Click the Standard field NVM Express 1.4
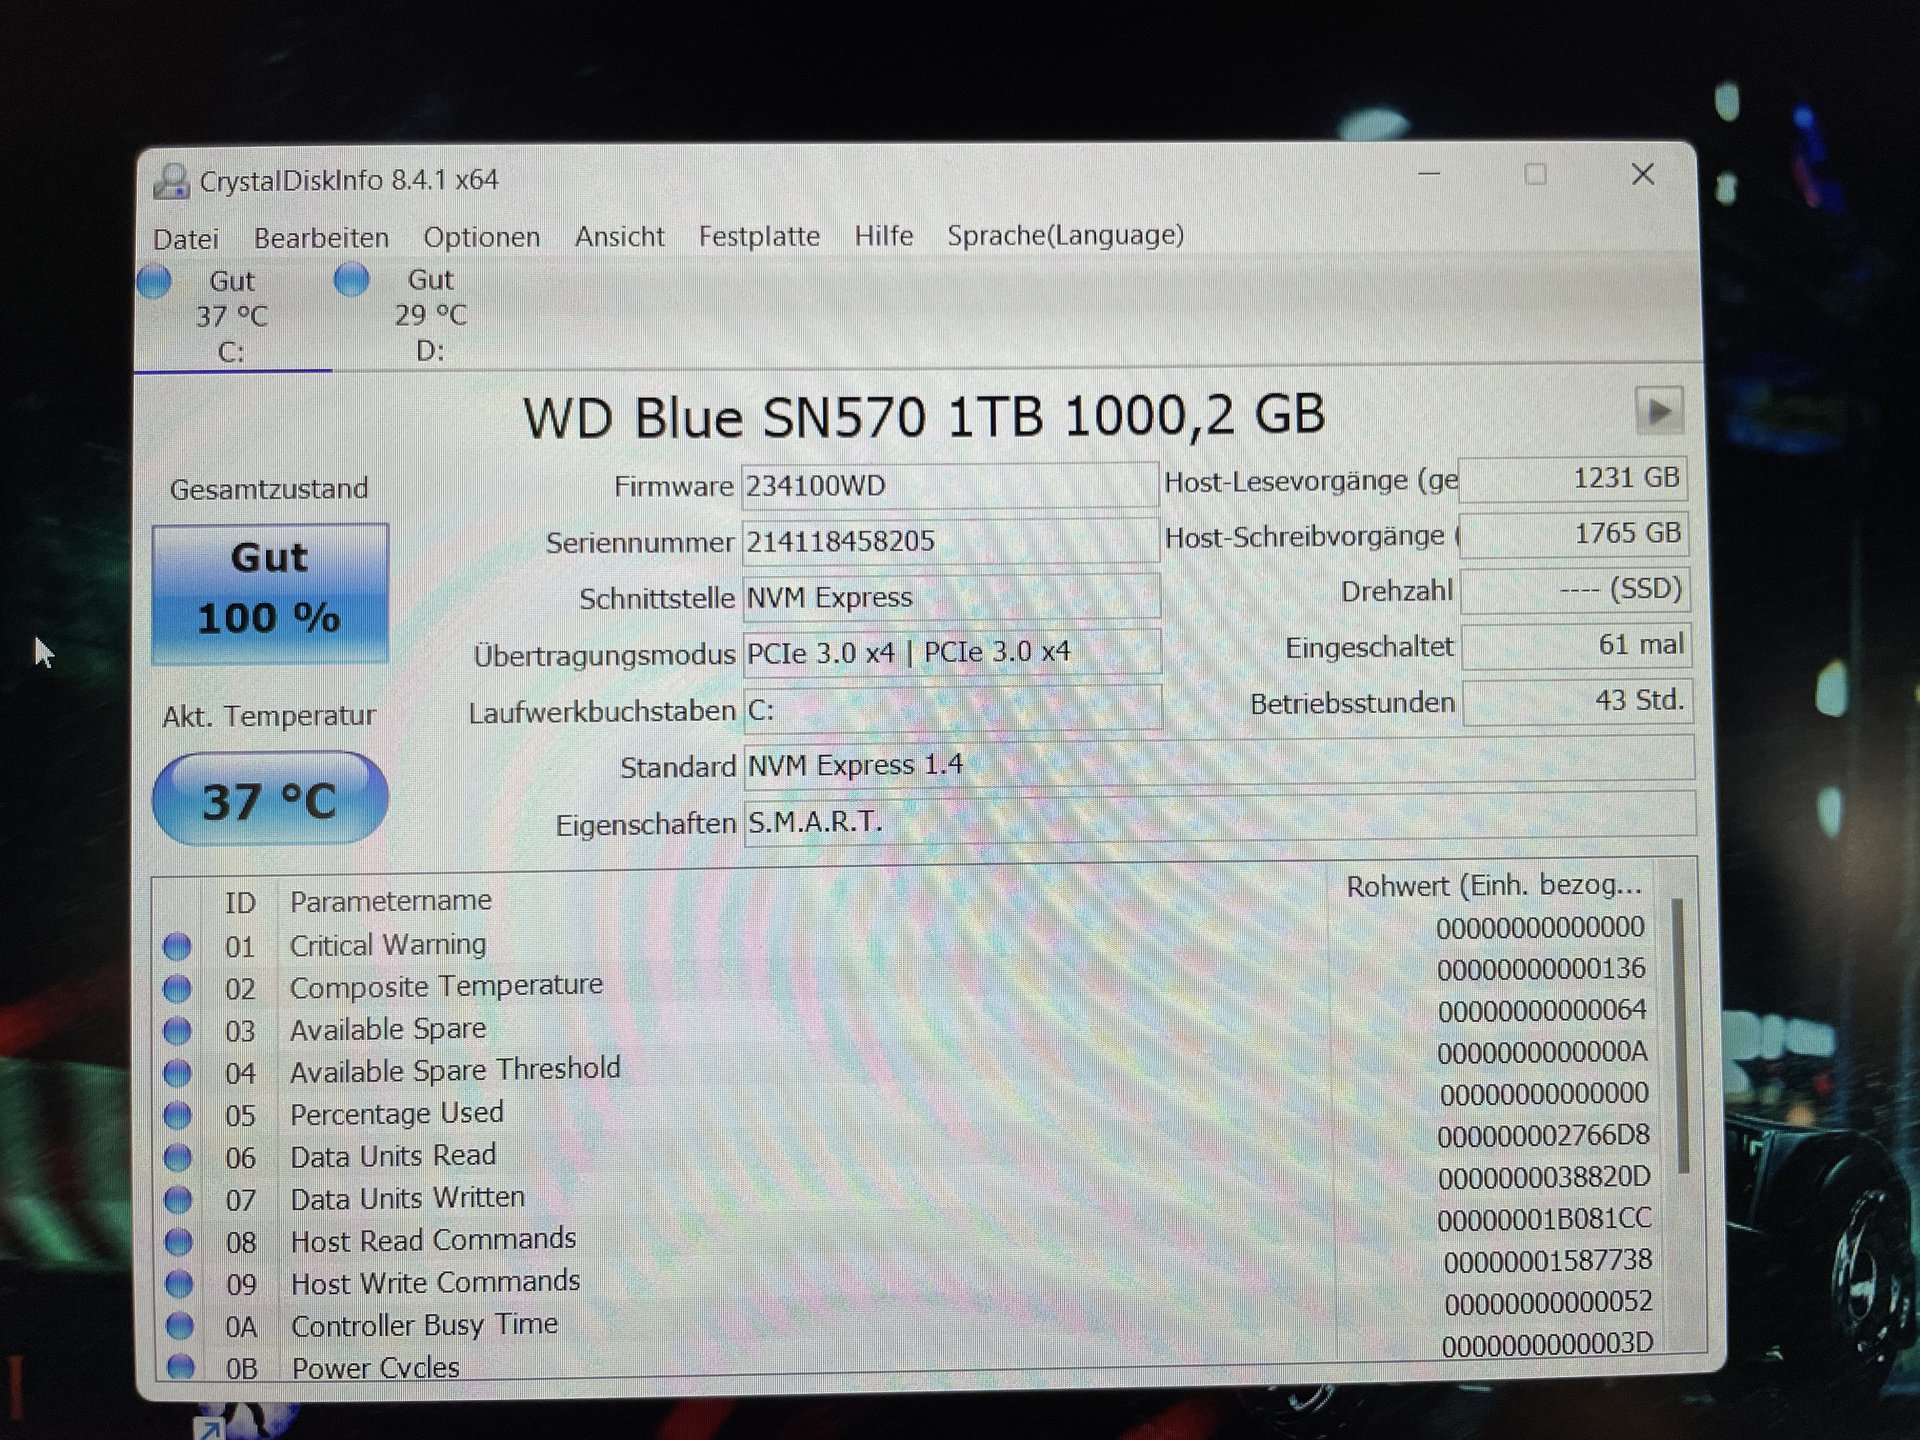 click(1219, 763)
